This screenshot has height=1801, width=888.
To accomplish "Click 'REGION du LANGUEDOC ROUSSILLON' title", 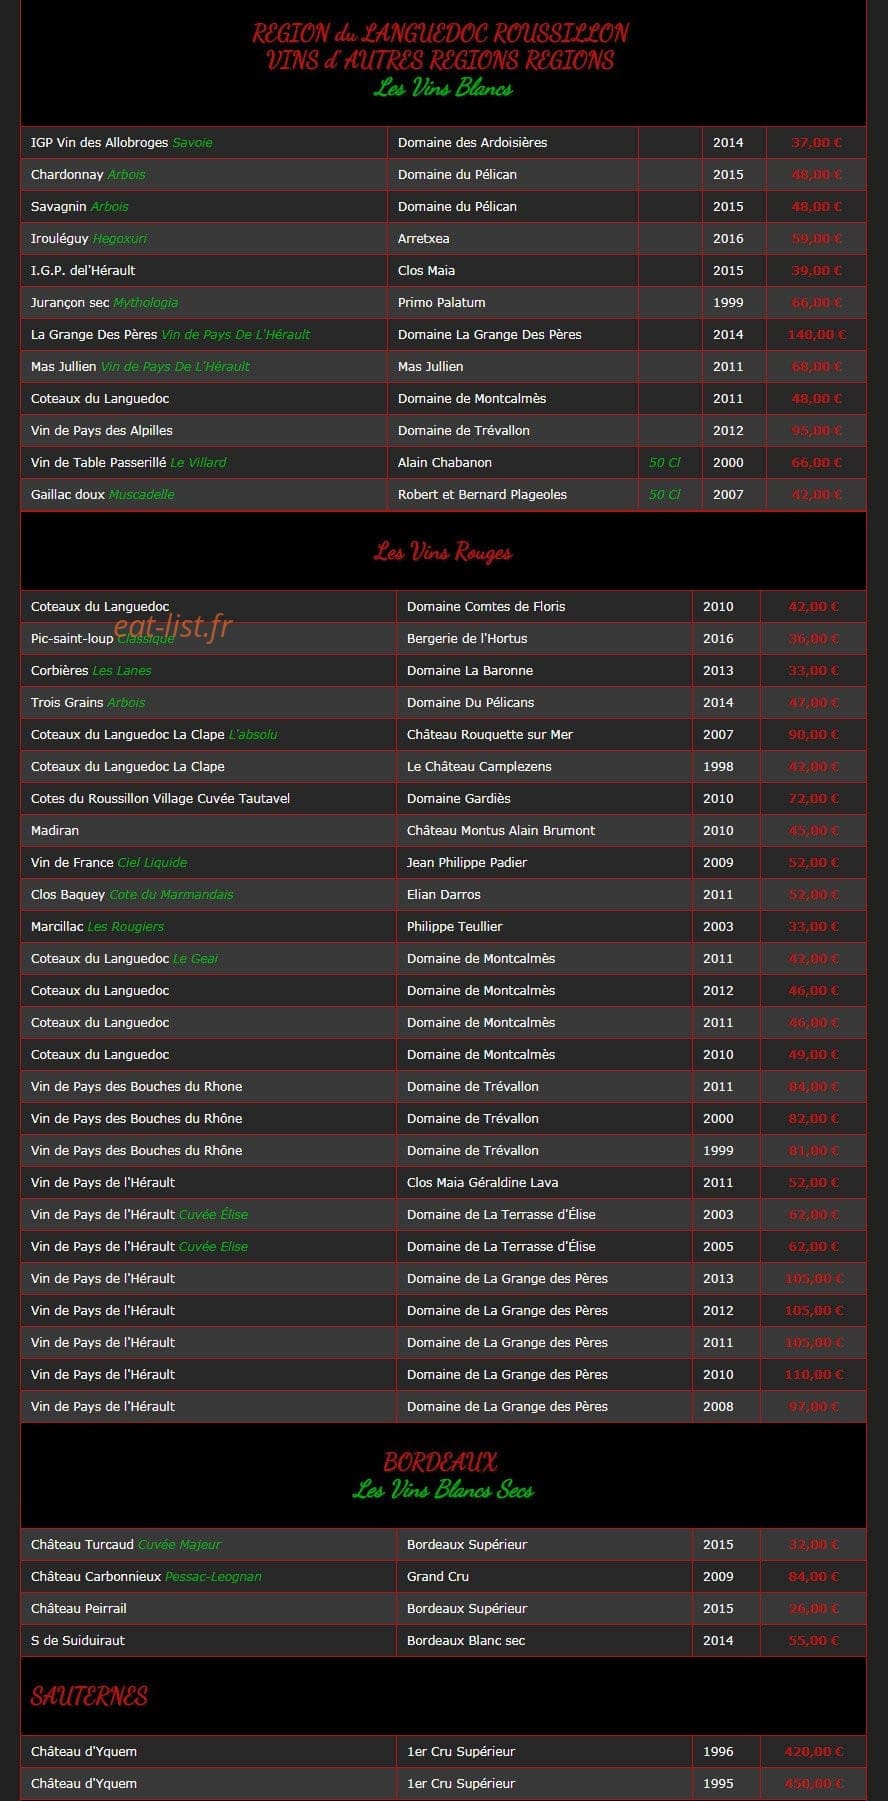I will [441, 33].
